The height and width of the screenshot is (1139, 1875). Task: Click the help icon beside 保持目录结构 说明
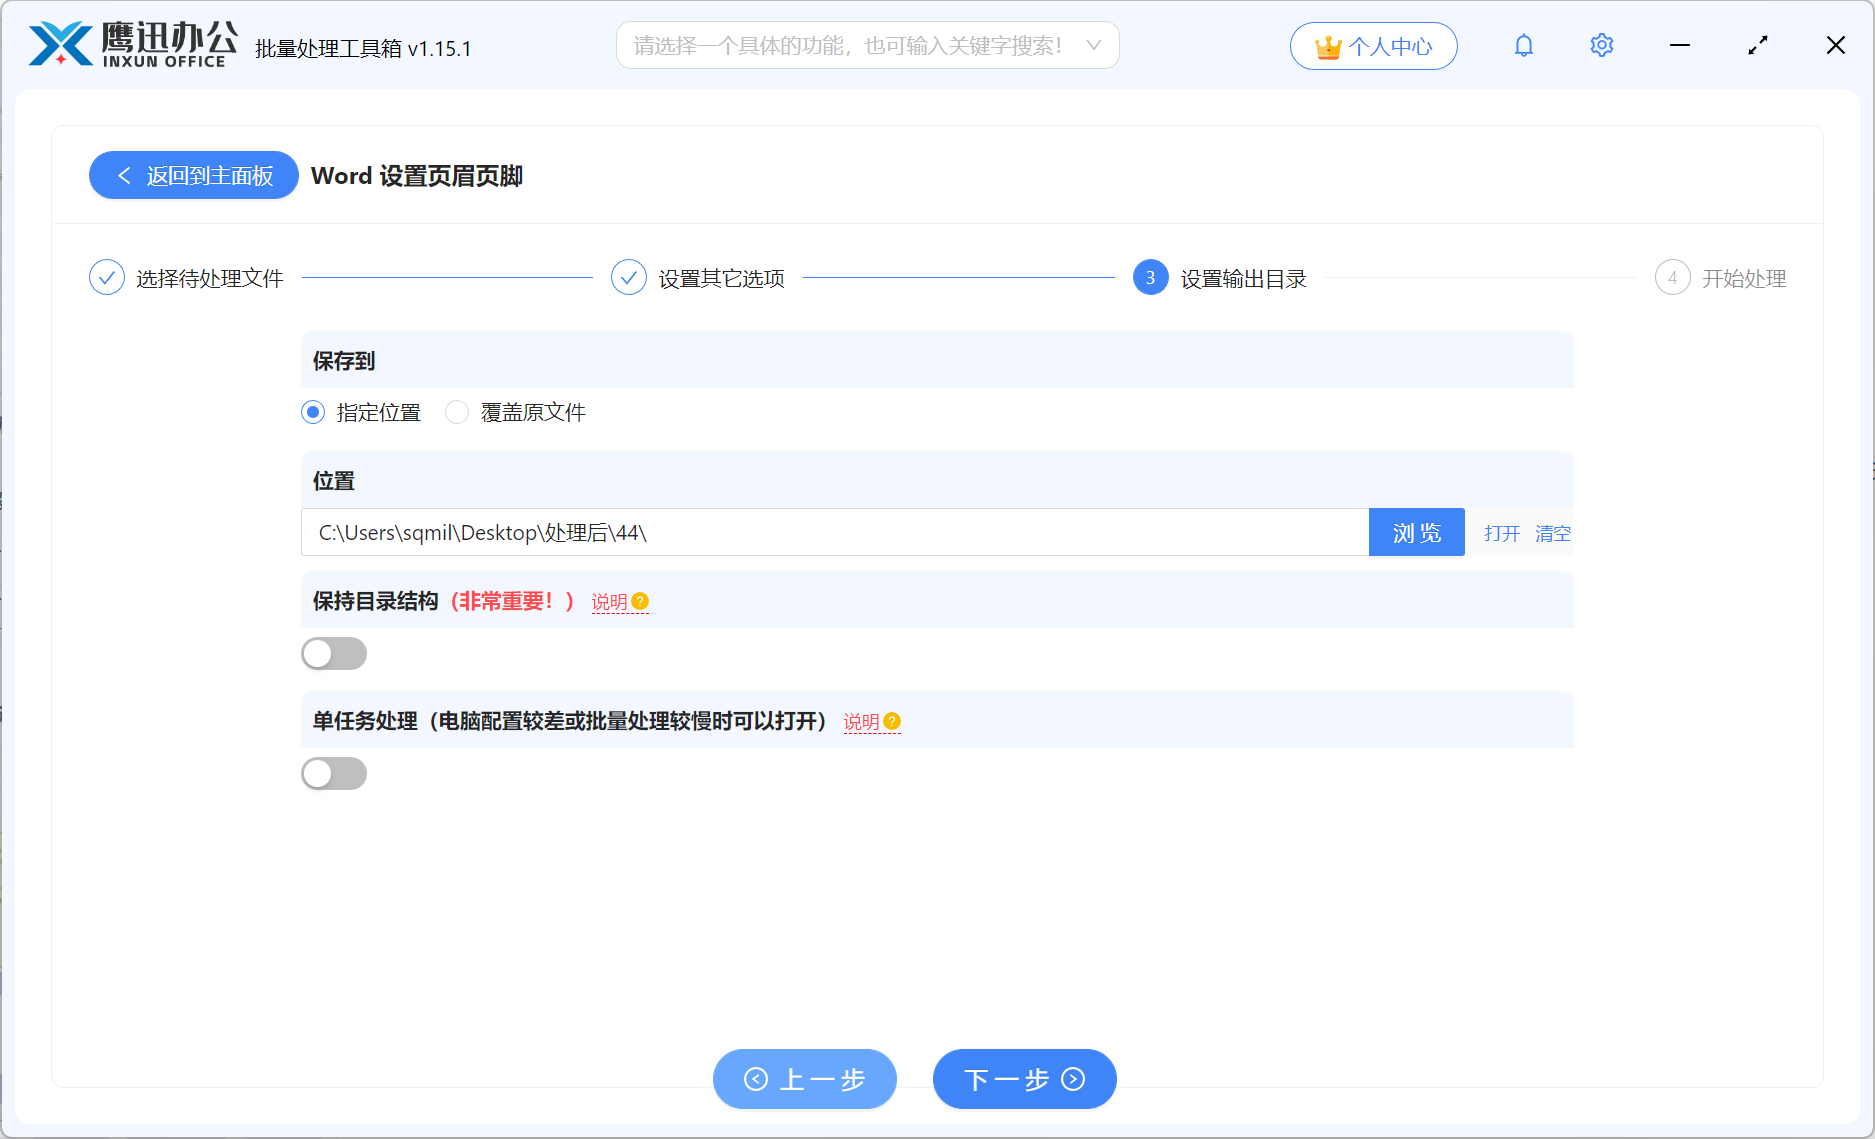pyautogui.click(x=640, y=601)
